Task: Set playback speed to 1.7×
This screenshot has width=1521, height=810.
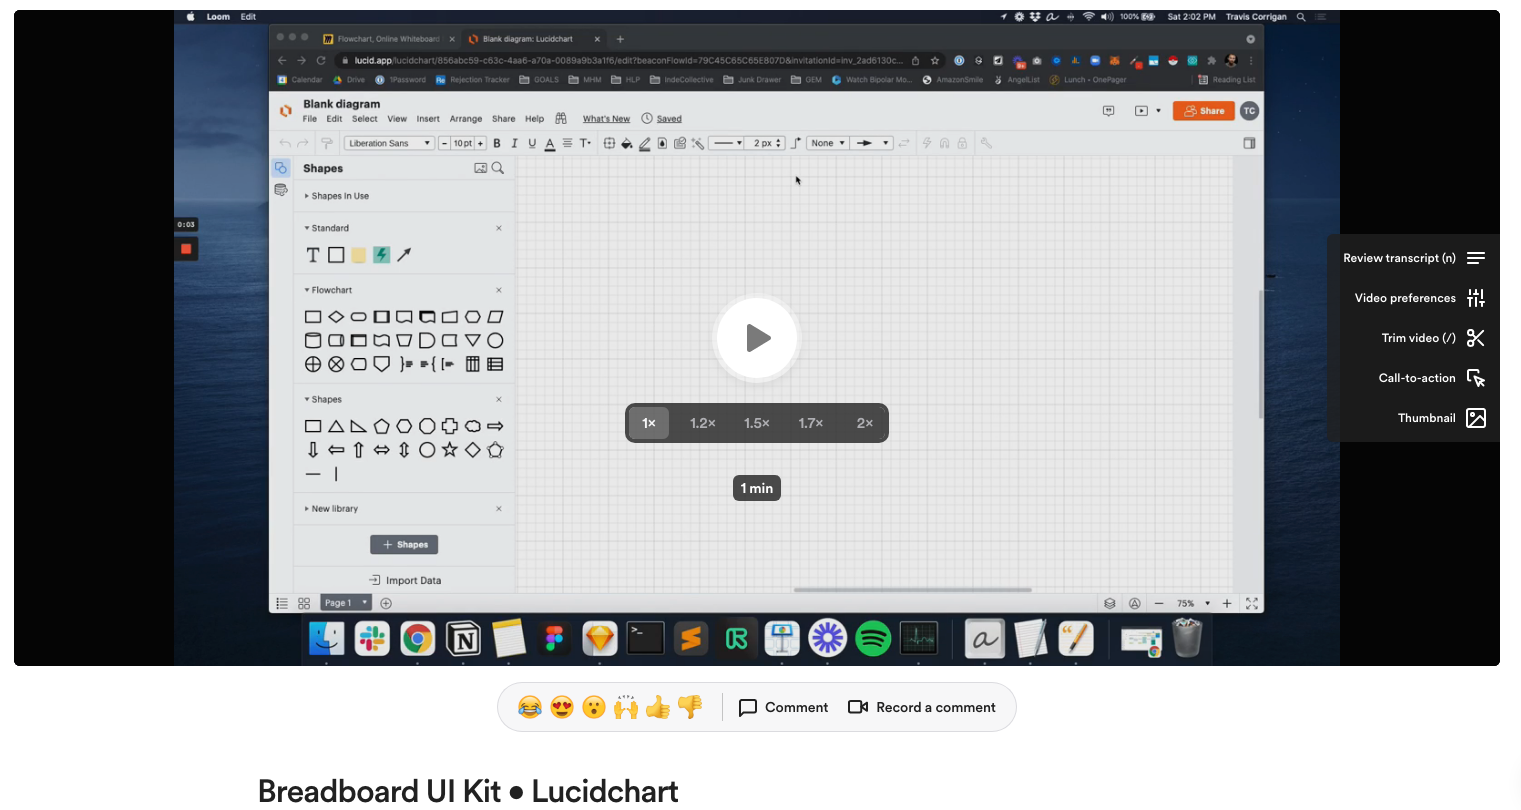Action: 811,423
